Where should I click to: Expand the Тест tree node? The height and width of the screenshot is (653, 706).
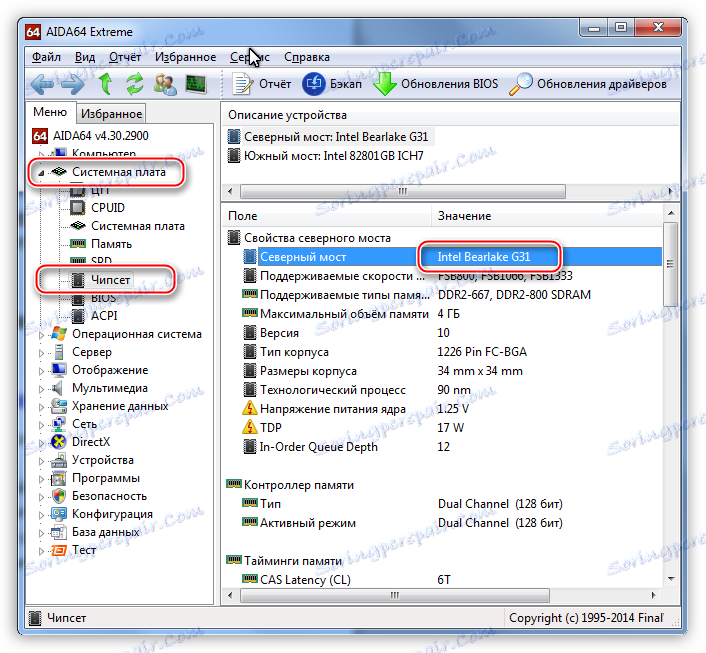coord(41,551)
